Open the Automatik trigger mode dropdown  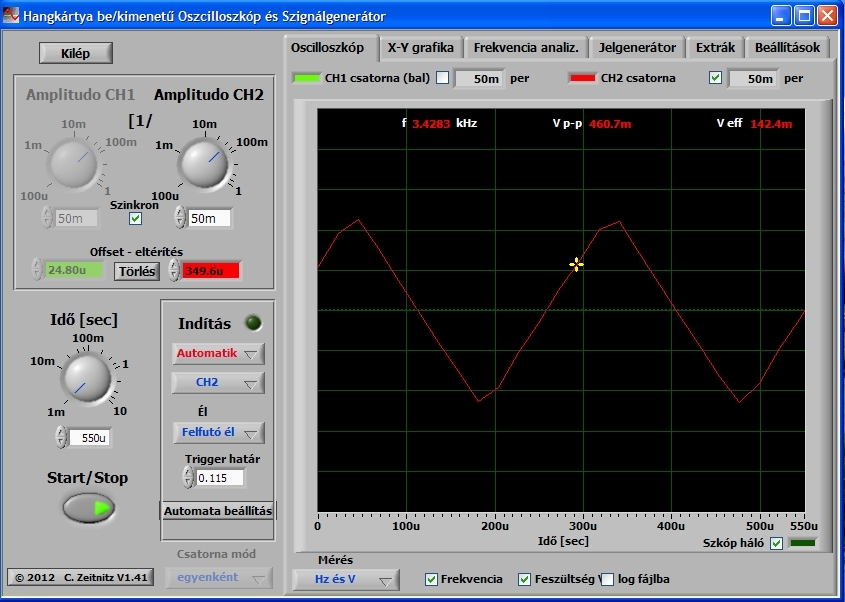point(218,354)
